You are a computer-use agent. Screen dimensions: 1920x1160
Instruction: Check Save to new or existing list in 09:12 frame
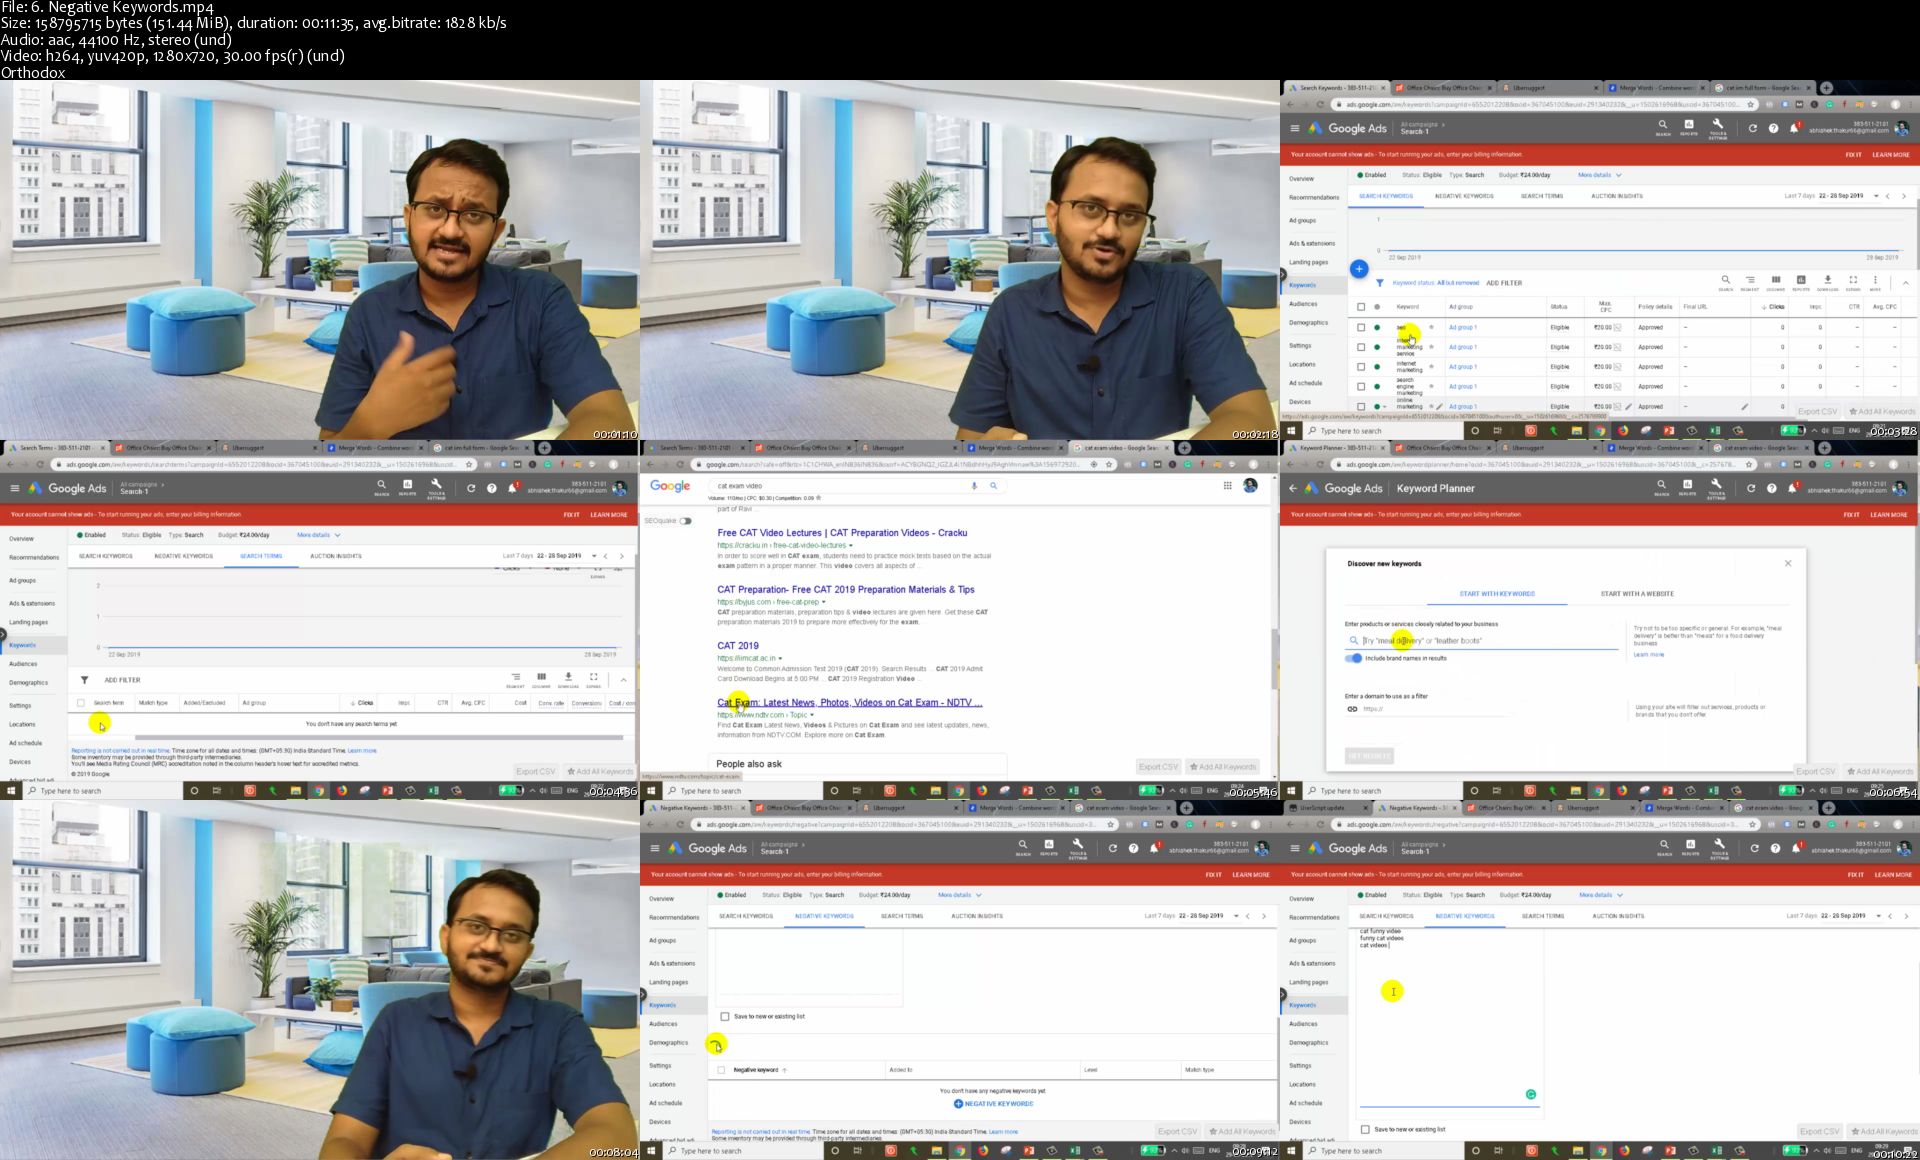[x=725, y=1016]
